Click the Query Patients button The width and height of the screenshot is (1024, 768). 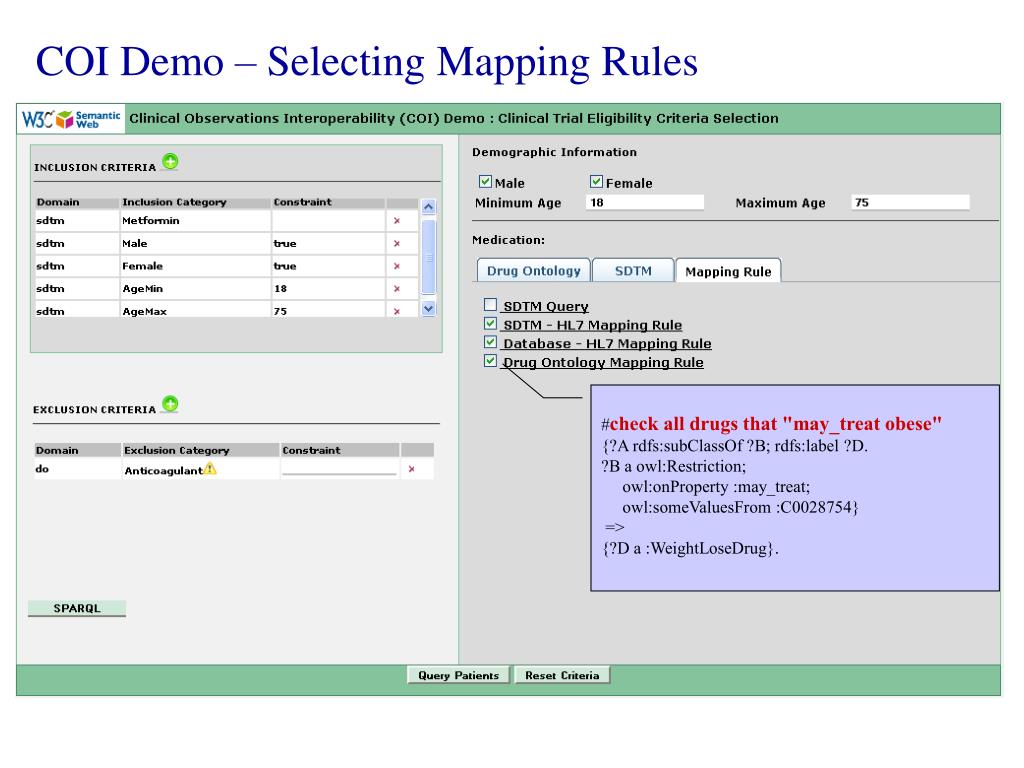coord(458,675)
